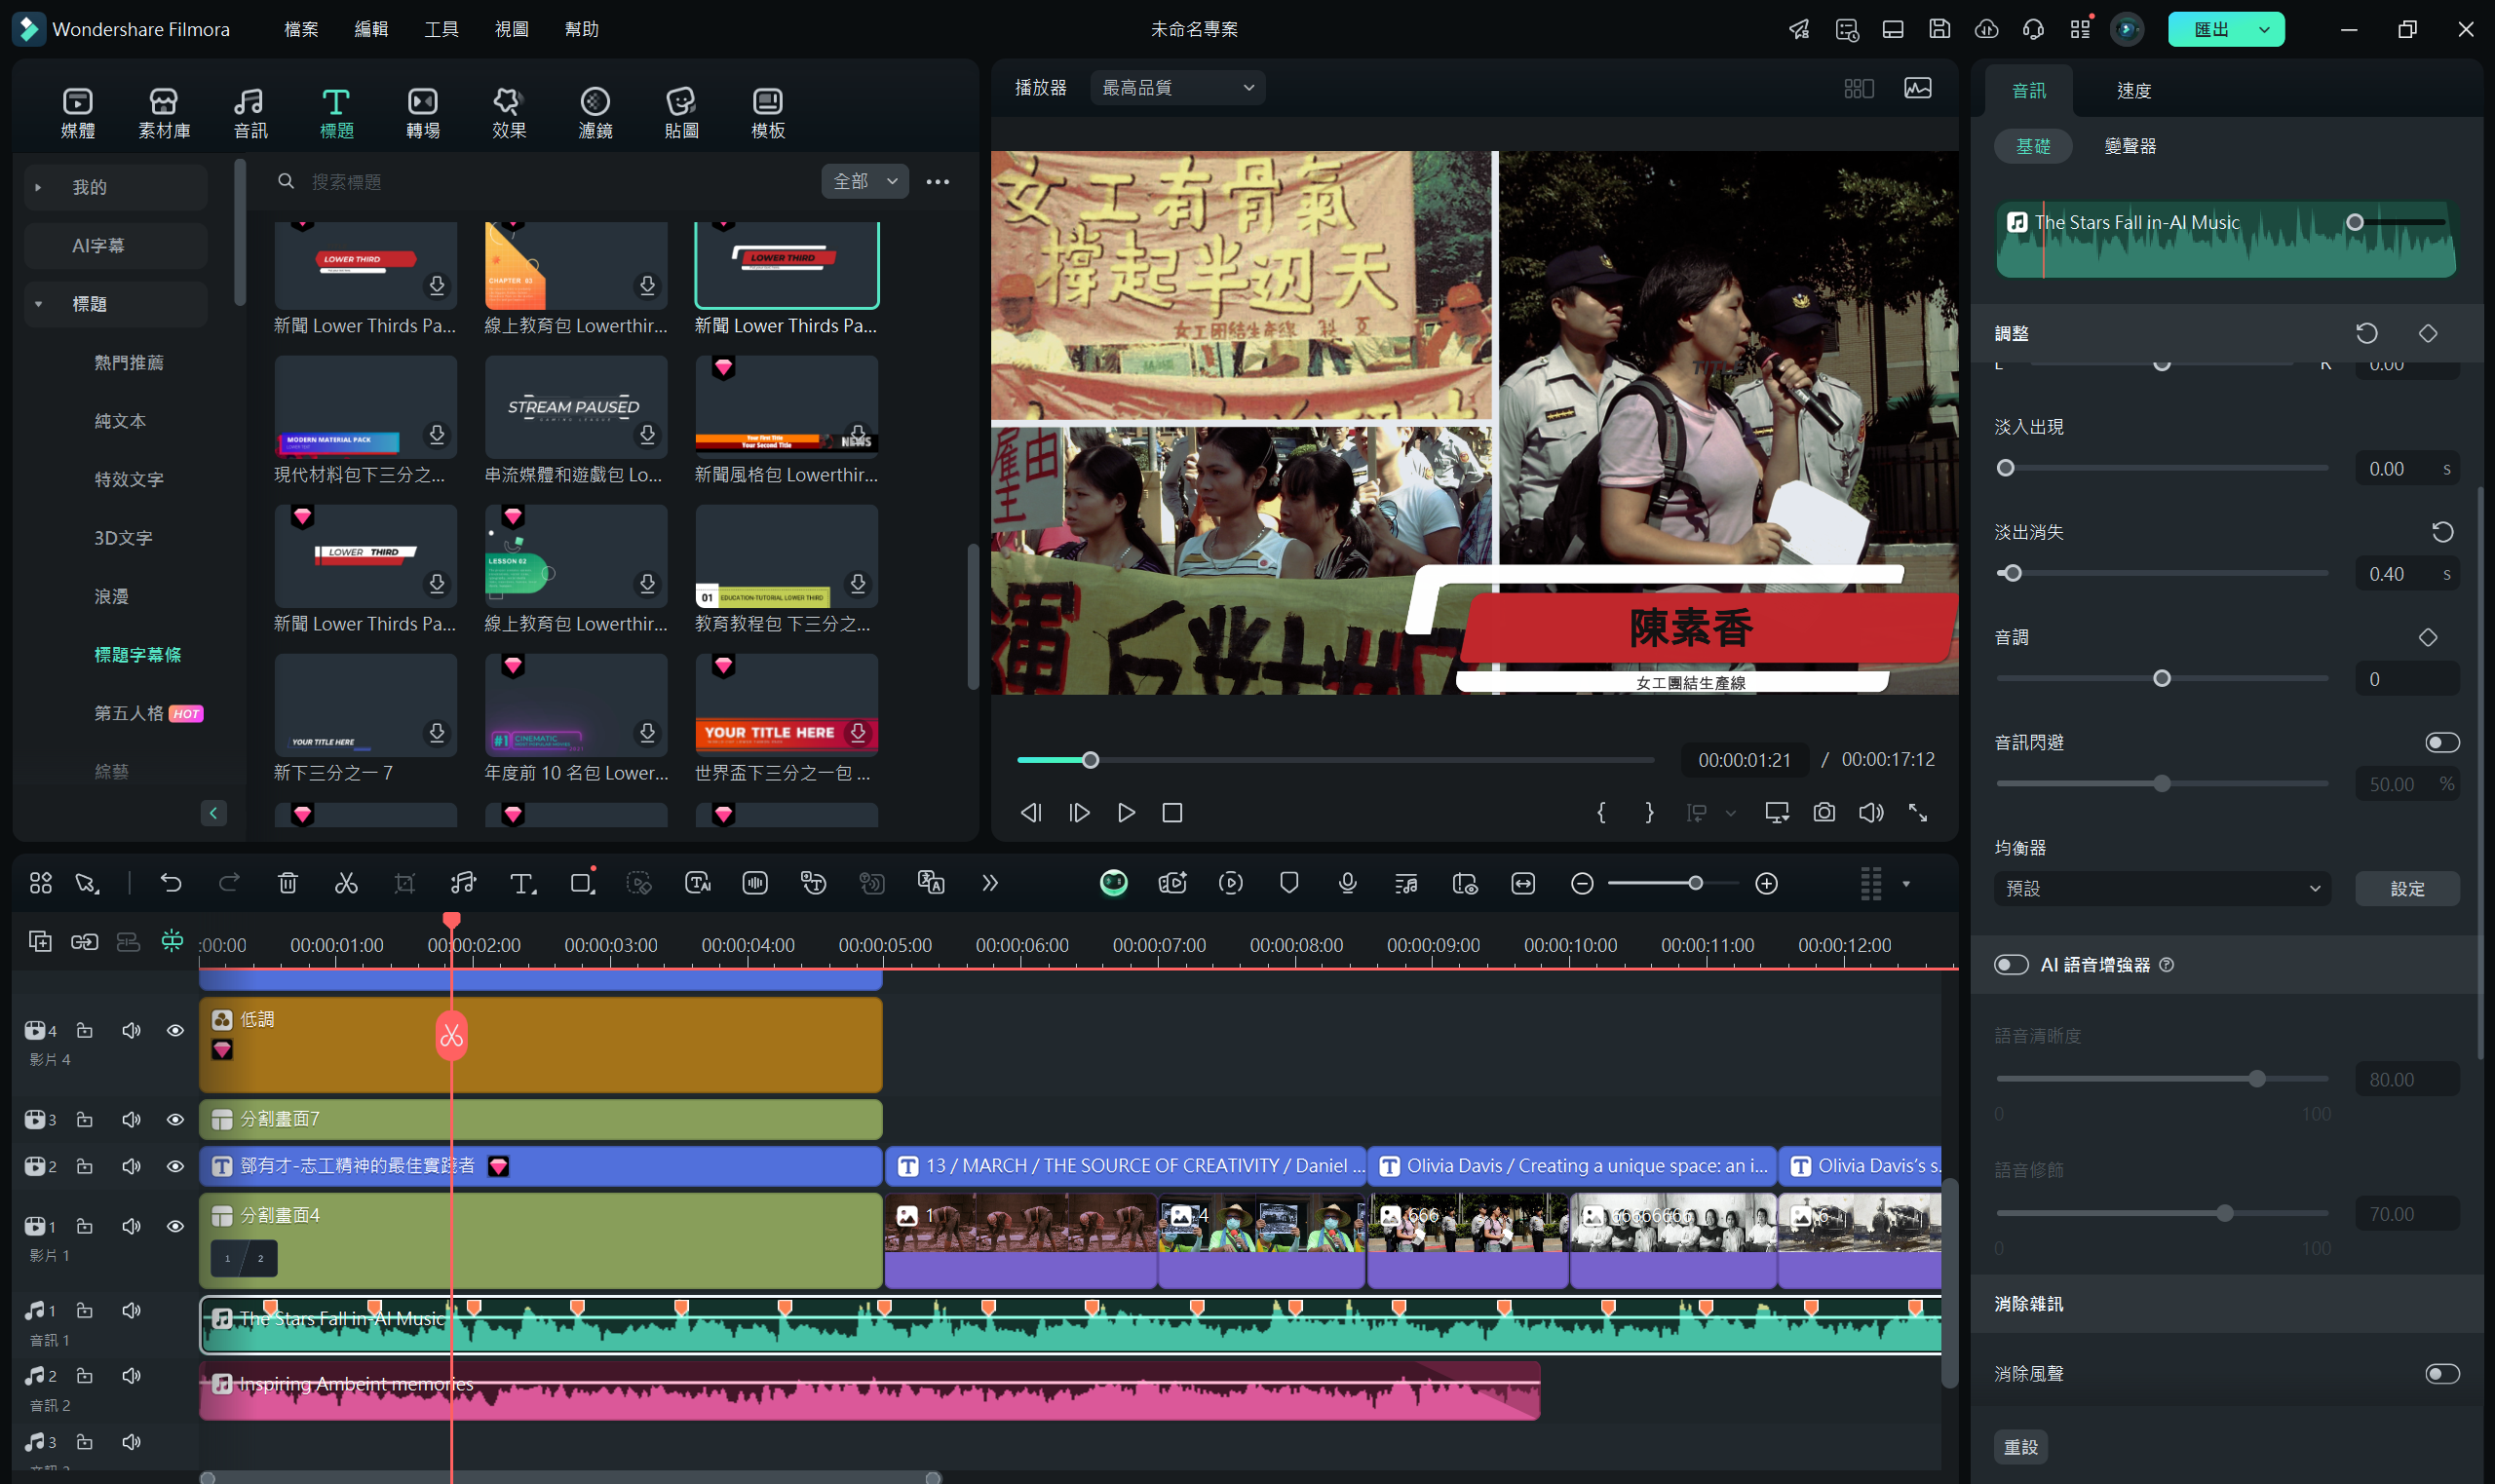
Task: Click the cloud upload icon in the title bar
Action: pos(1986,29)
